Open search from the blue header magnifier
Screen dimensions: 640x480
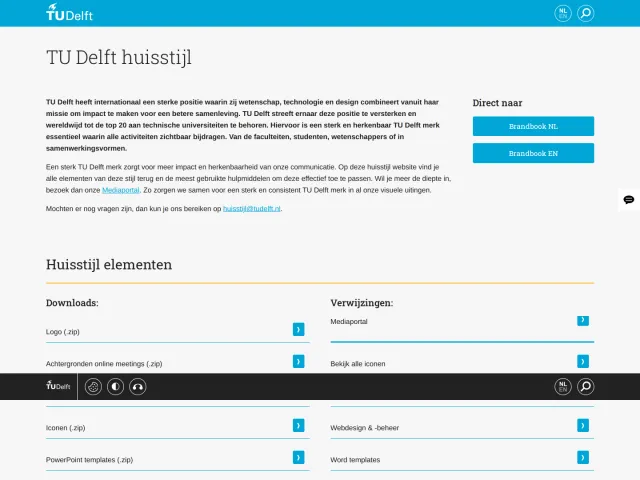pos(586,13)
